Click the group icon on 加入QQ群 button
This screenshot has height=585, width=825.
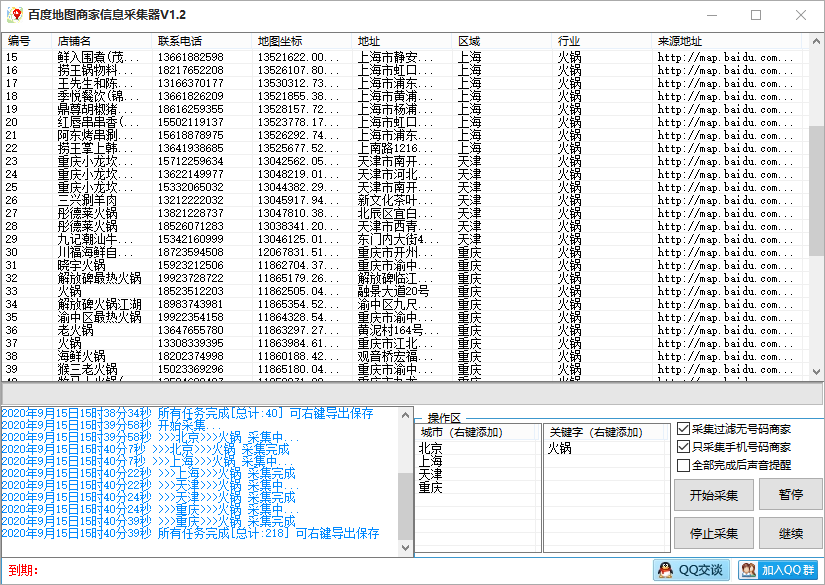pyautogui.click(x=749, y=570)
